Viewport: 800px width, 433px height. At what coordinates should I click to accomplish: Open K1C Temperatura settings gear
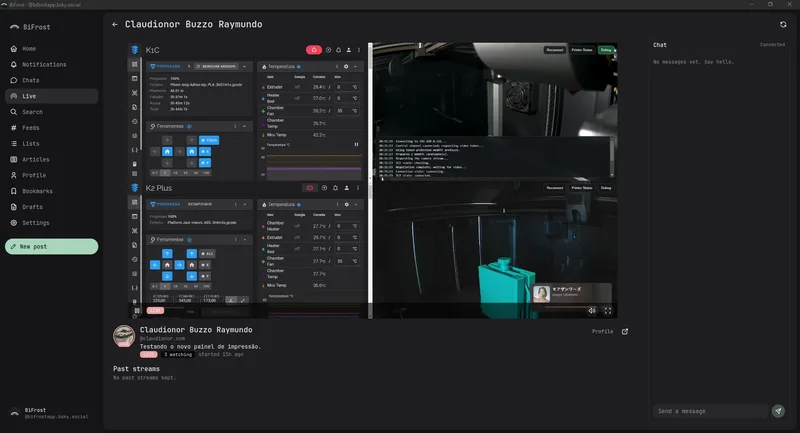pyautogui.click(x=346, y=66)
